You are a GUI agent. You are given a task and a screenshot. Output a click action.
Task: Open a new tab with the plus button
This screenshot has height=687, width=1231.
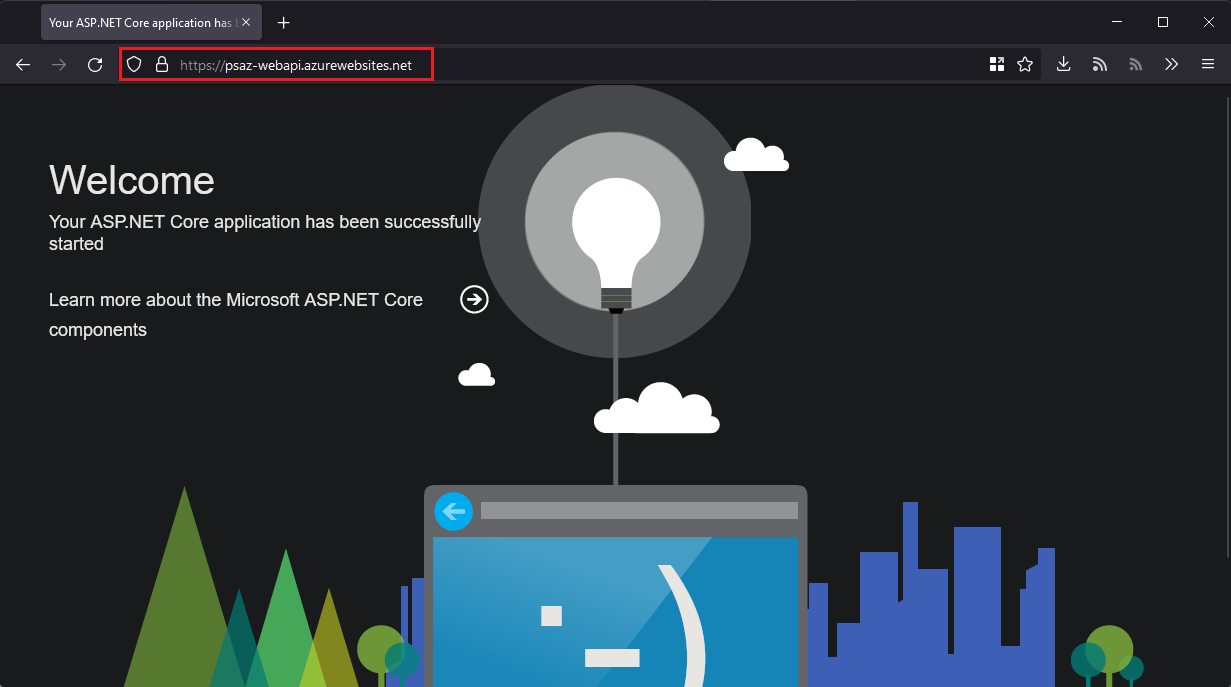283,21
